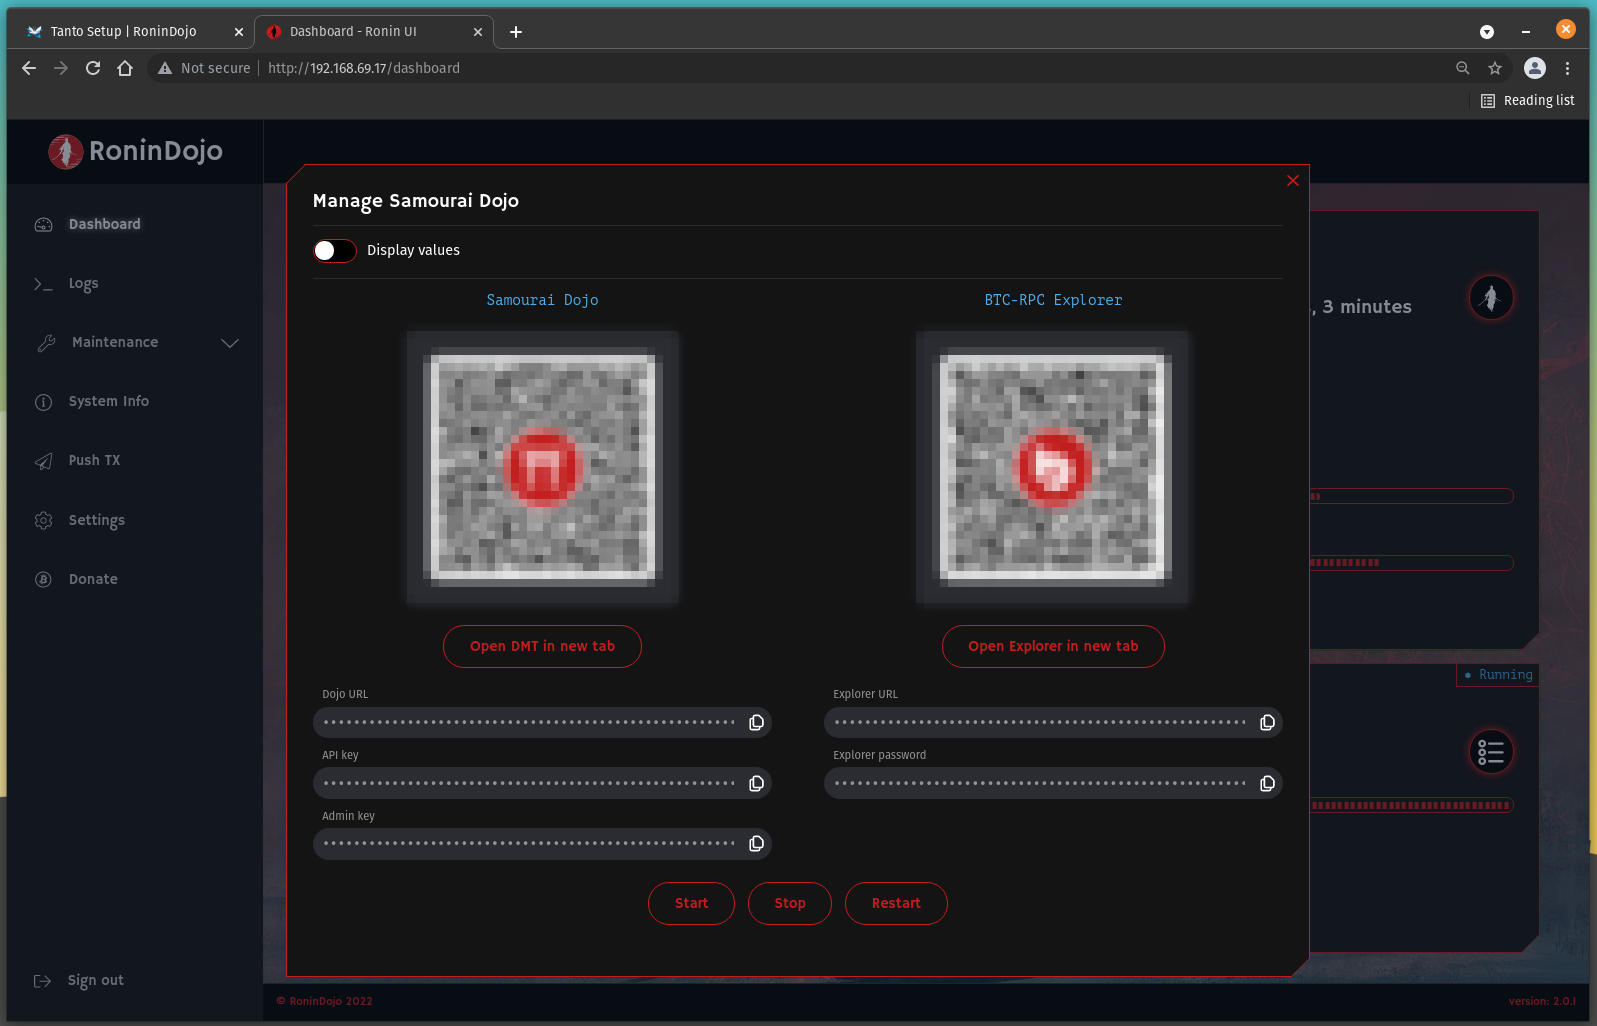Click the Running status badge
The image size is (1597, 1026).
pyautogui.click(x=1497, y=675)
